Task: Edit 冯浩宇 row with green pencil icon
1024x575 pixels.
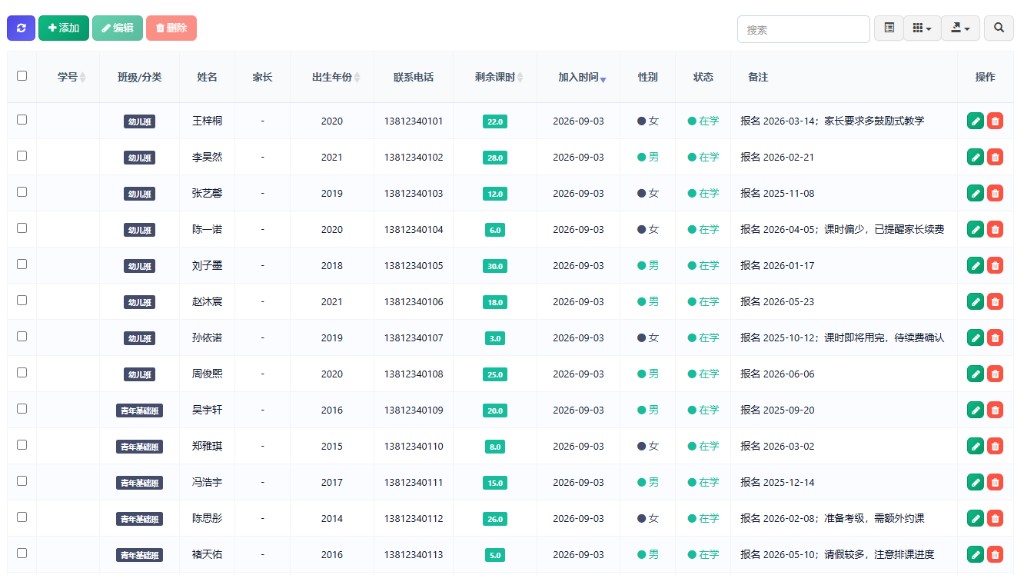Action: coord(975,482)
